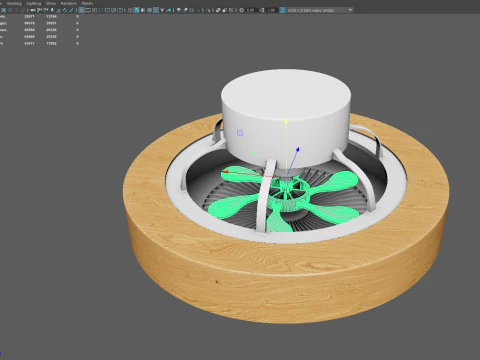Toggle the Gate Mask icon
This screenshot has height=360, width=480.
pyautogui.click(x=101, y=10)
